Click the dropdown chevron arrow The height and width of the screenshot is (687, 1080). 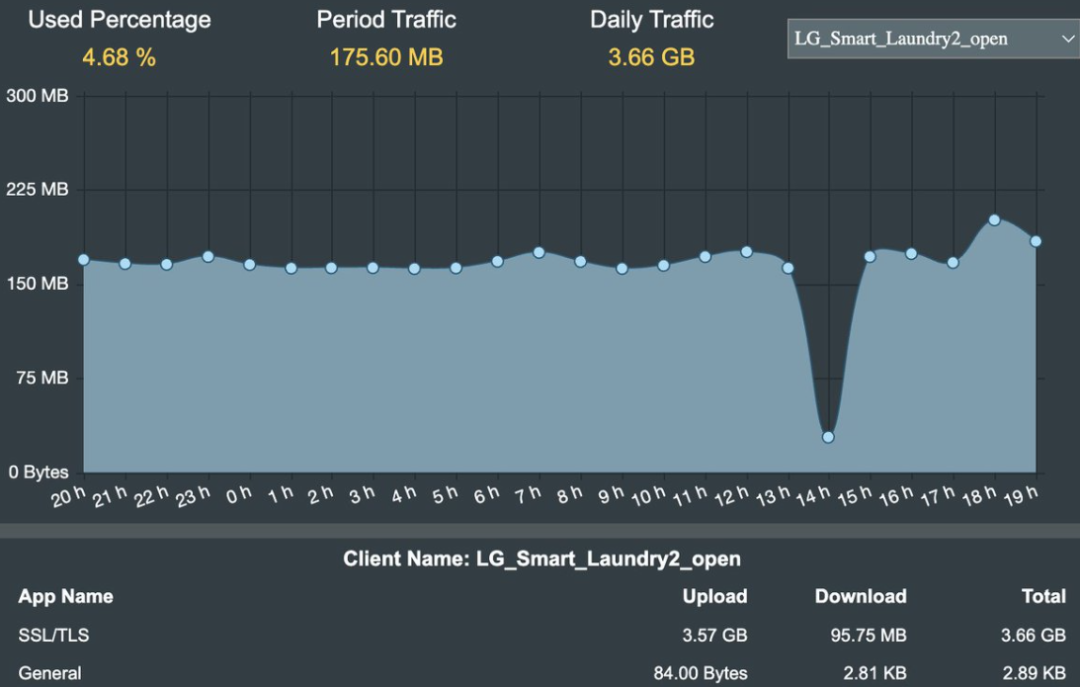[1068, 39]
